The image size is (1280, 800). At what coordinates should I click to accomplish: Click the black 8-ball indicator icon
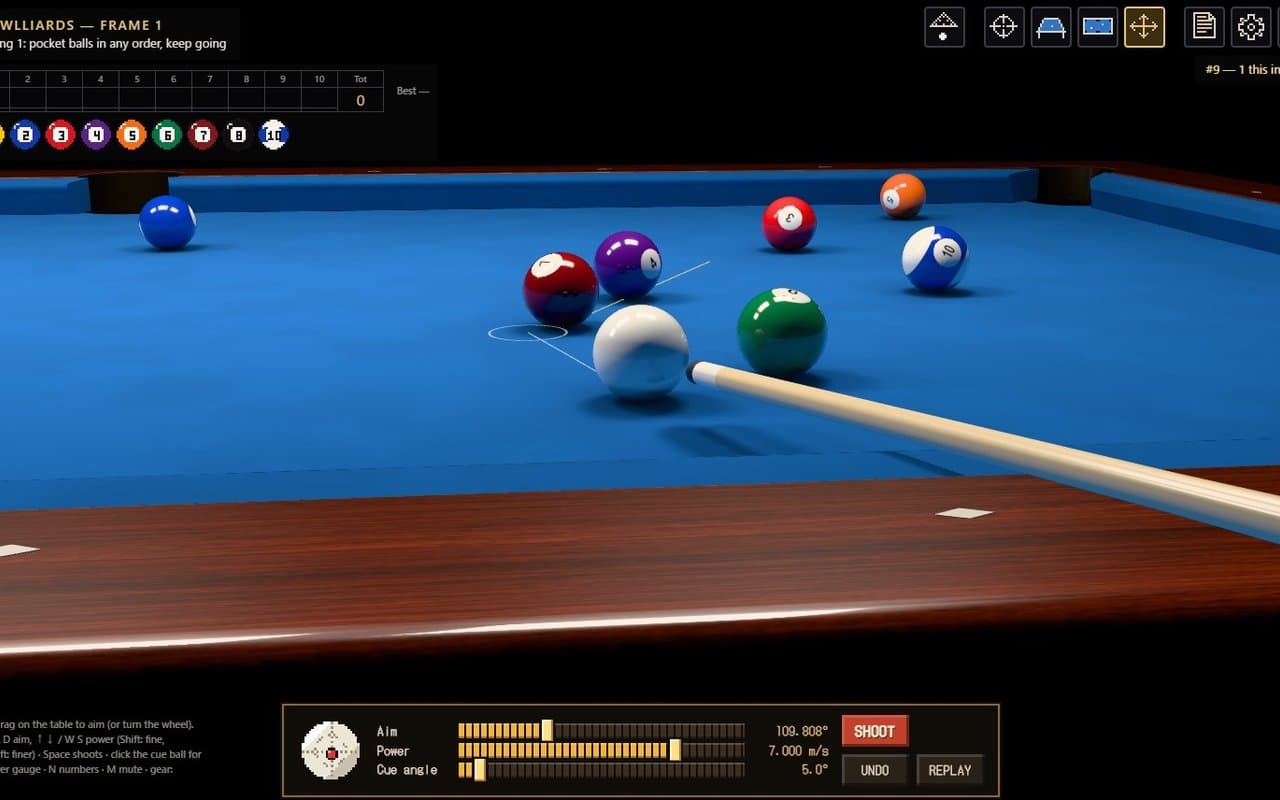pyautogui.click(x=238, y=134)
